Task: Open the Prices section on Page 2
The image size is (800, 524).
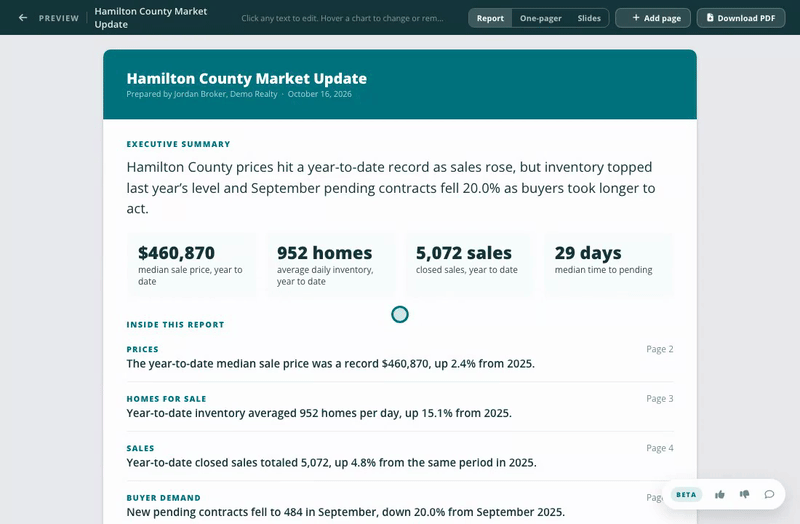Action: 400,357
